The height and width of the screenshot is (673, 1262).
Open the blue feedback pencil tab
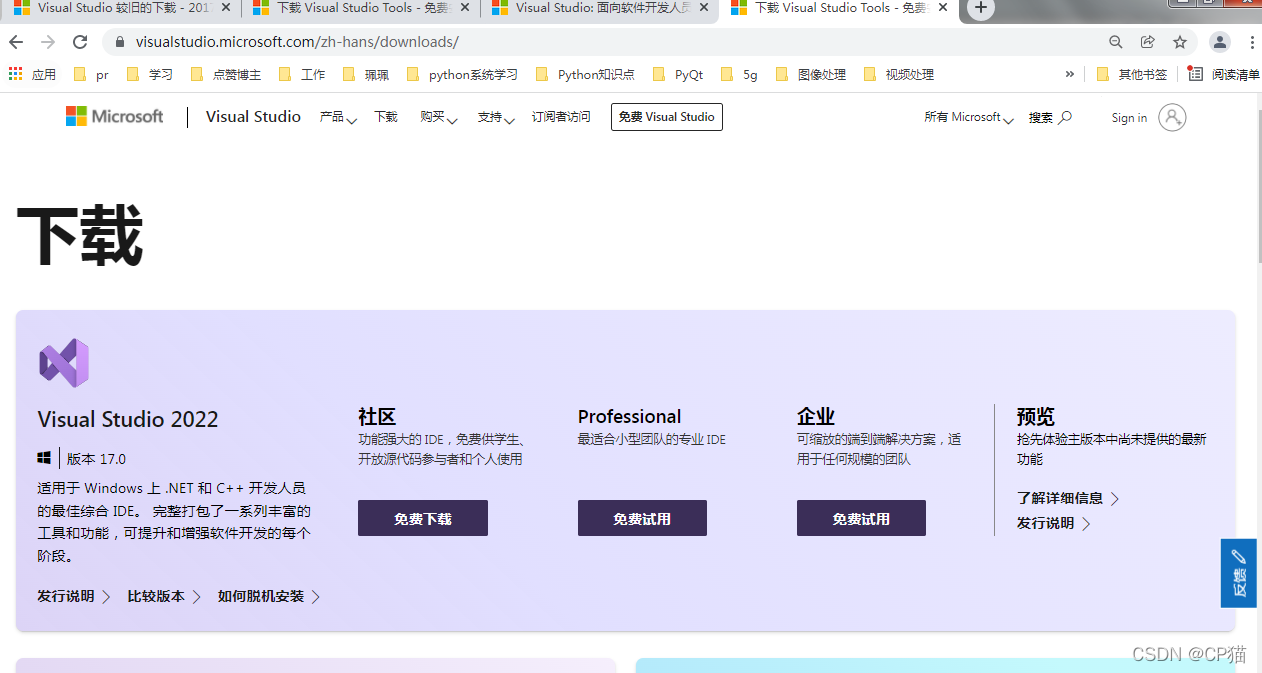click(x=1239, y=573)
